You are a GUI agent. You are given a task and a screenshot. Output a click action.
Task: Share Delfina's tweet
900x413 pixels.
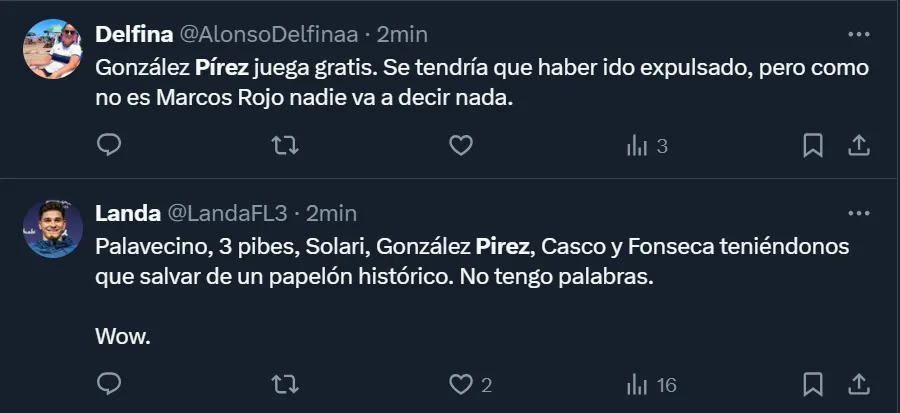click(x=858, y=146)
